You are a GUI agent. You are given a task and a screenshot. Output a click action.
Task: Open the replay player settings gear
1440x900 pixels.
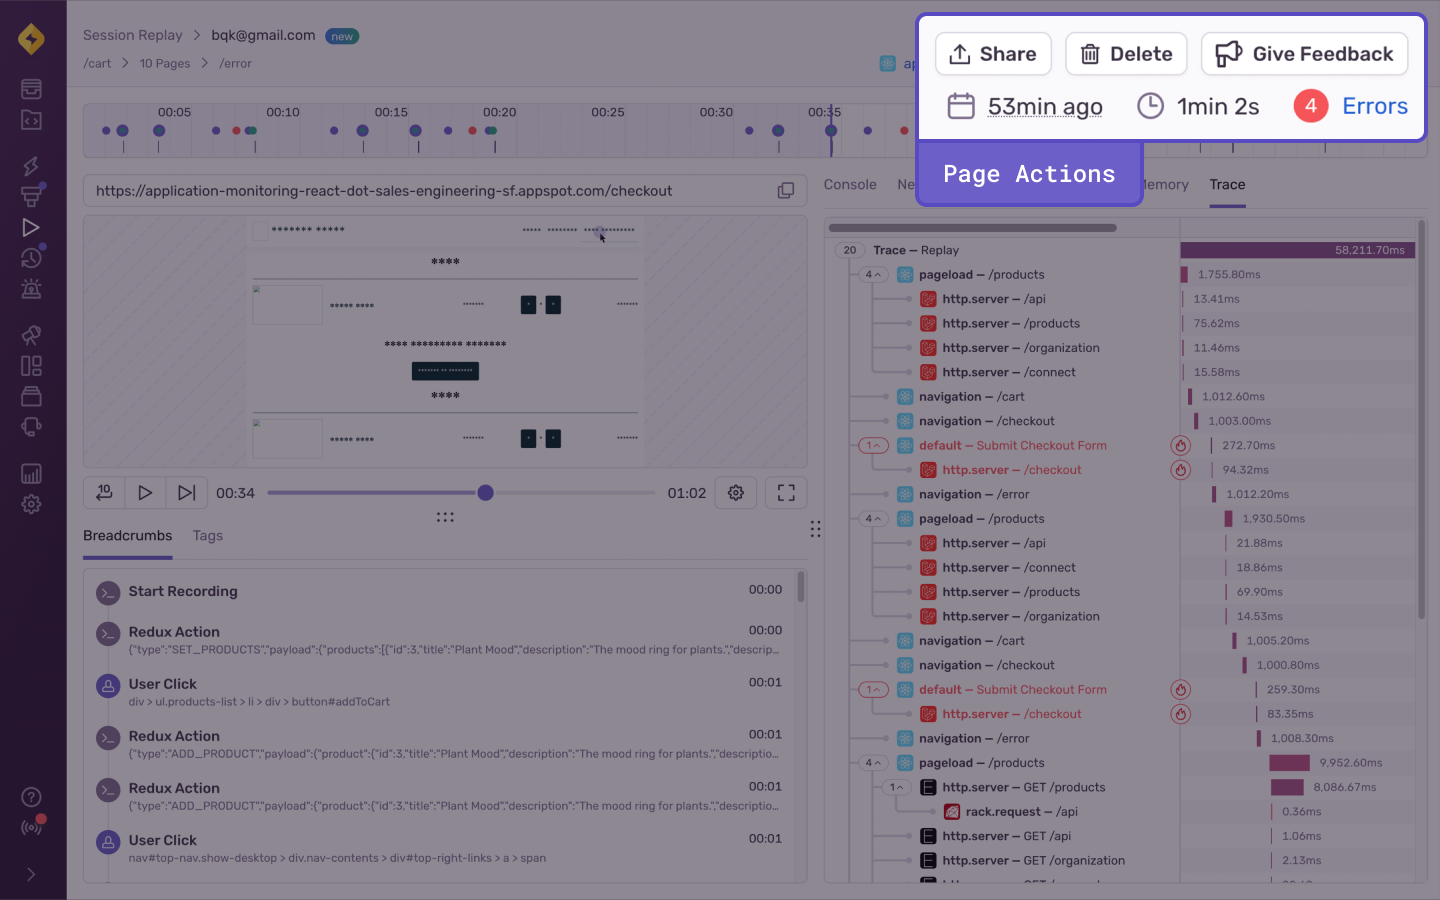click(x=736, y=492)
